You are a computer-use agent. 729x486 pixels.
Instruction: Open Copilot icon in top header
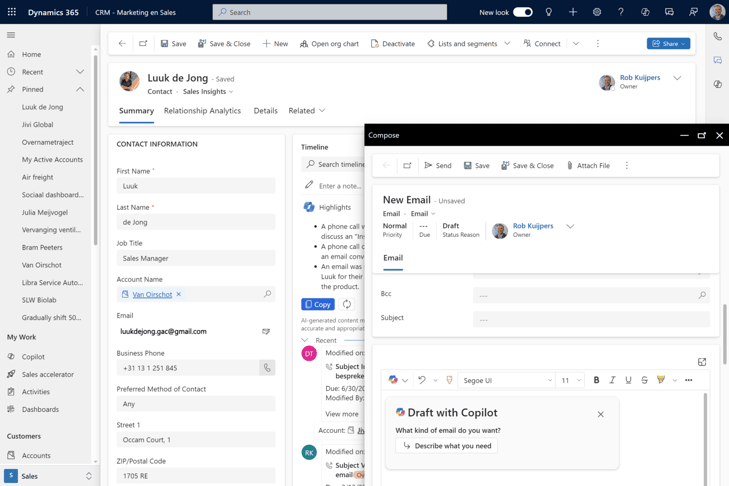click(x=645, y=12)
